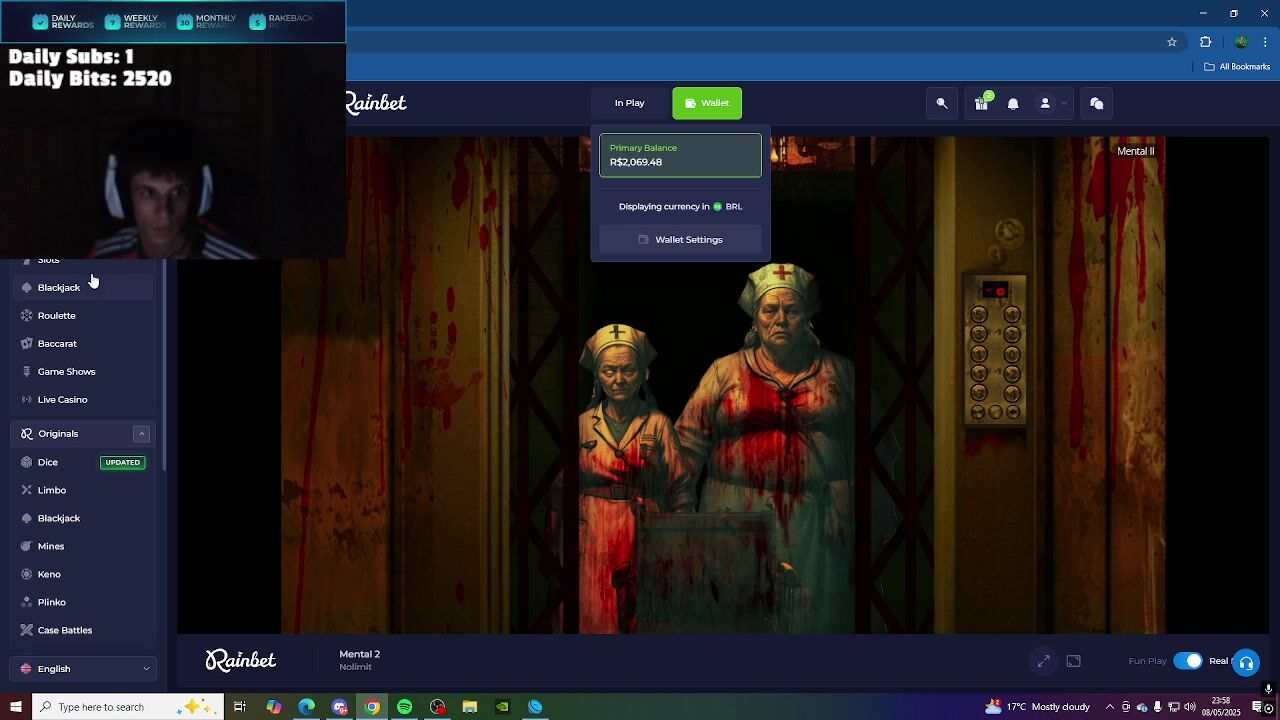Open the Weekly Rewards tab
This screenshot has width=1280, height=720.
pyautogui.click(x=135, y=21)
